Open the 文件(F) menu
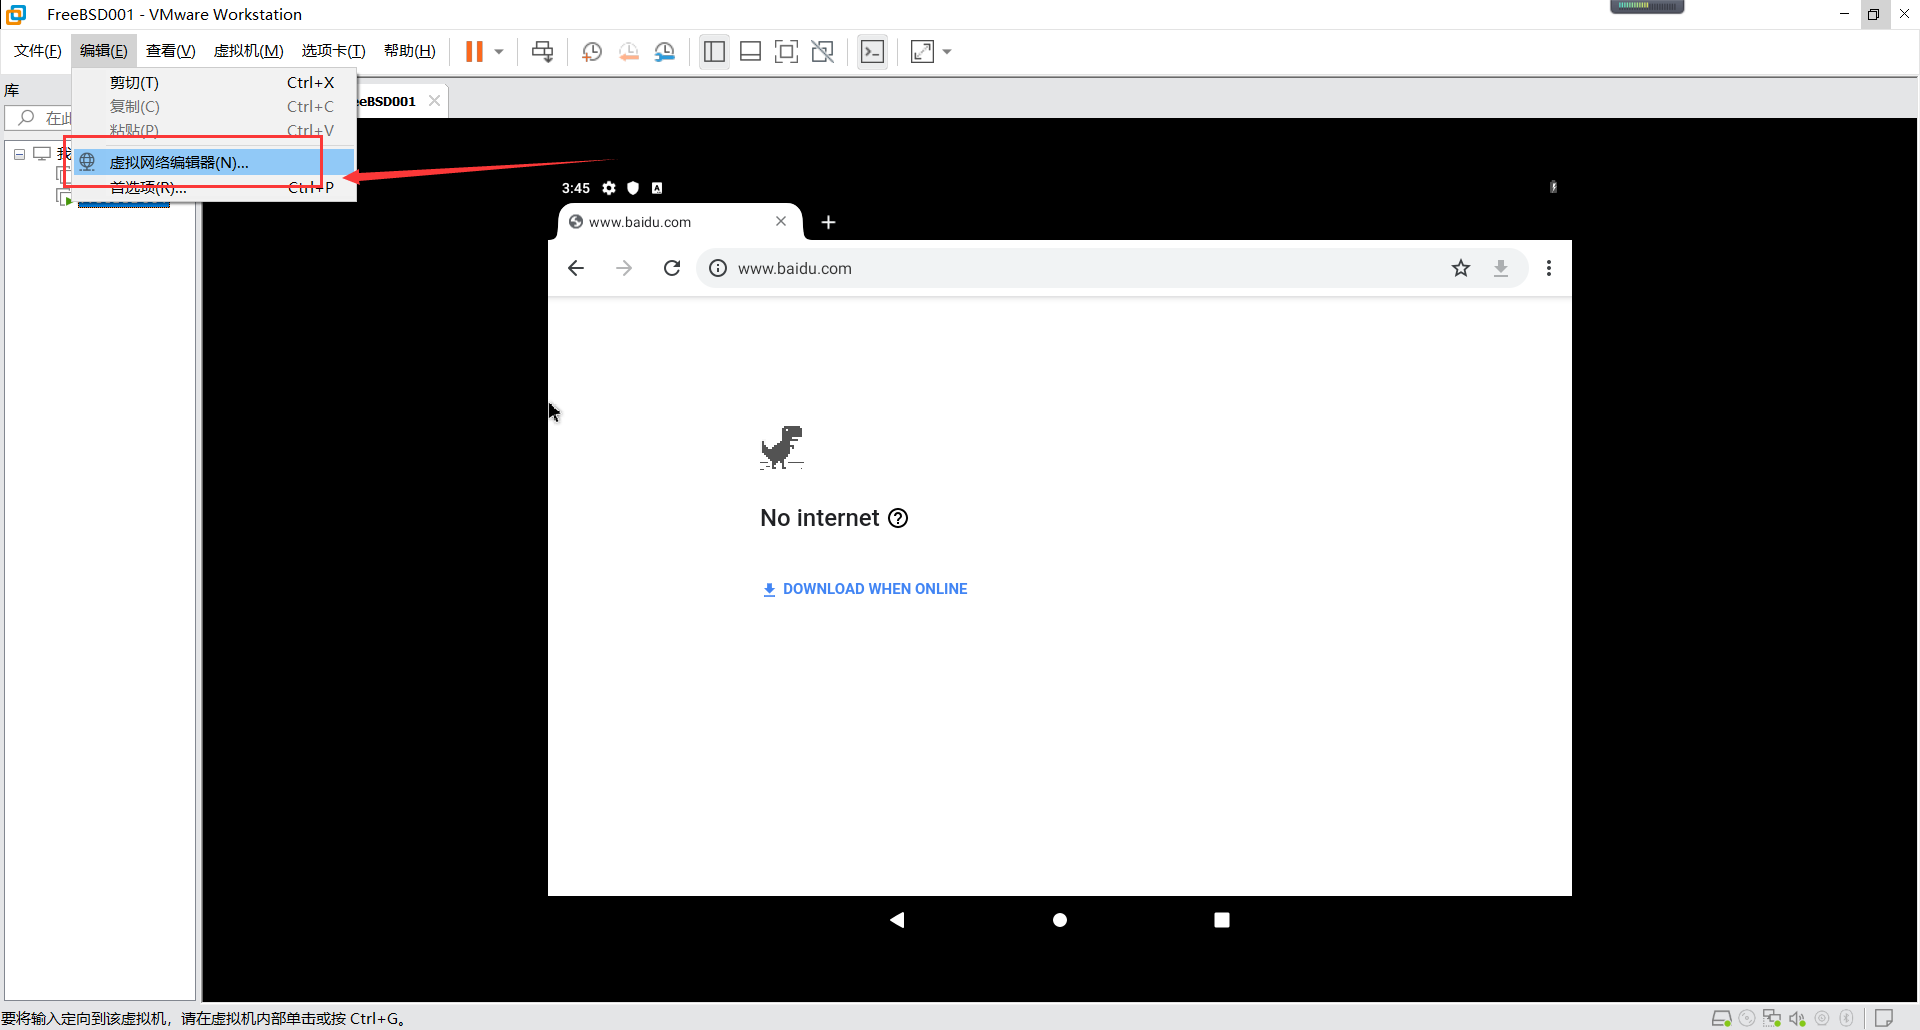Viewport: 1920px width, 1030px height. point(38,51)
